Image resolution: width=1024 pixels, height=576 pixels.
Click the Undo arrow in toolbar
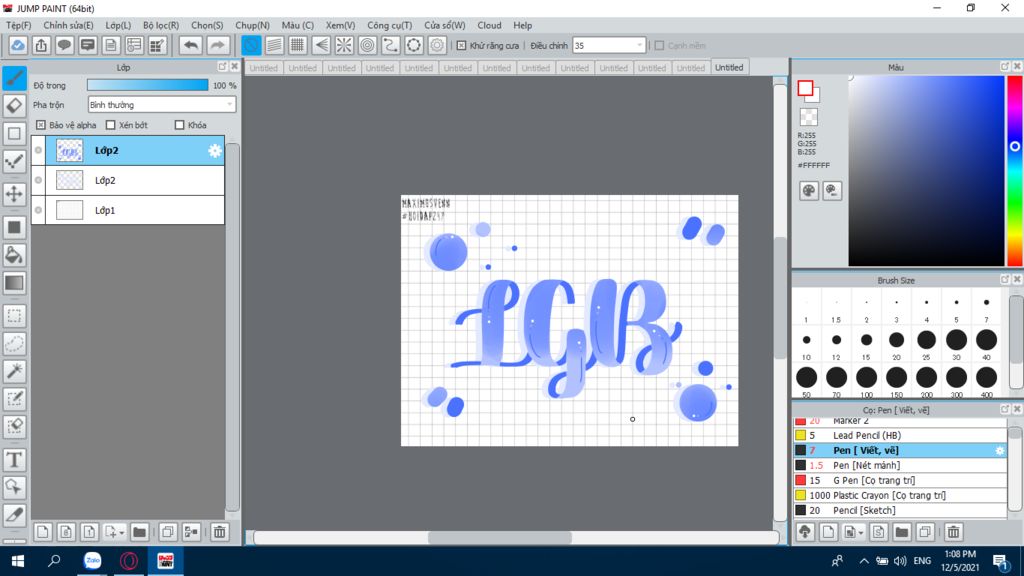click(191, 45)
